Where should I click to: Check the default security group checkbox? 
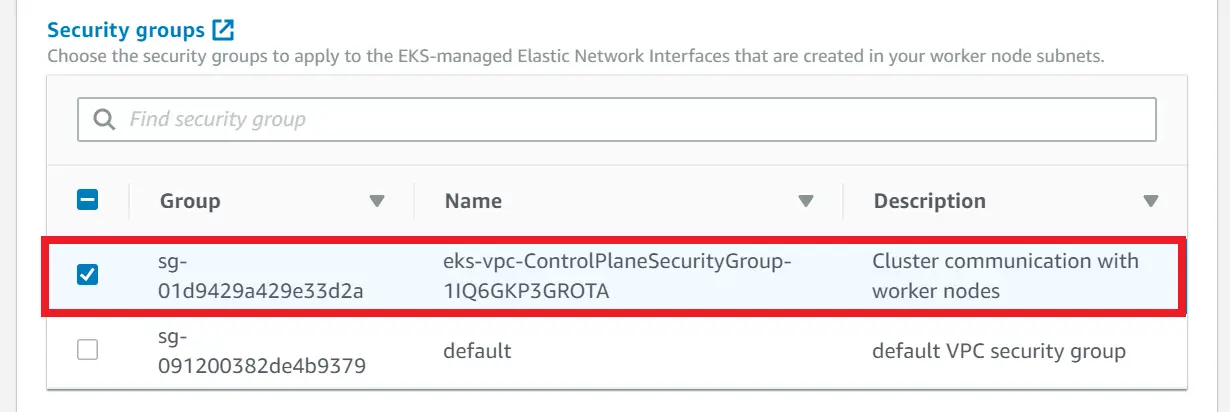[88, 351]
